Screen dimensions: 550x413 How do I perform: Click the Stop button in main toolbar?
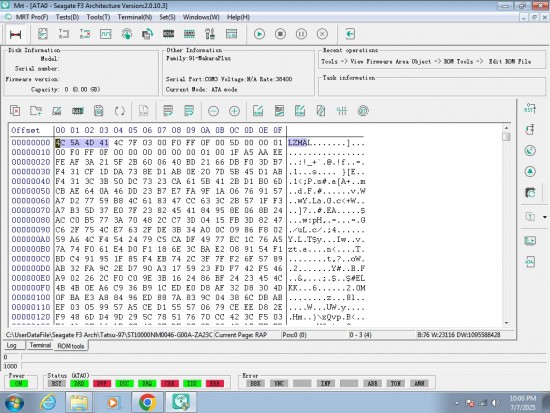(x=280, y=34)
